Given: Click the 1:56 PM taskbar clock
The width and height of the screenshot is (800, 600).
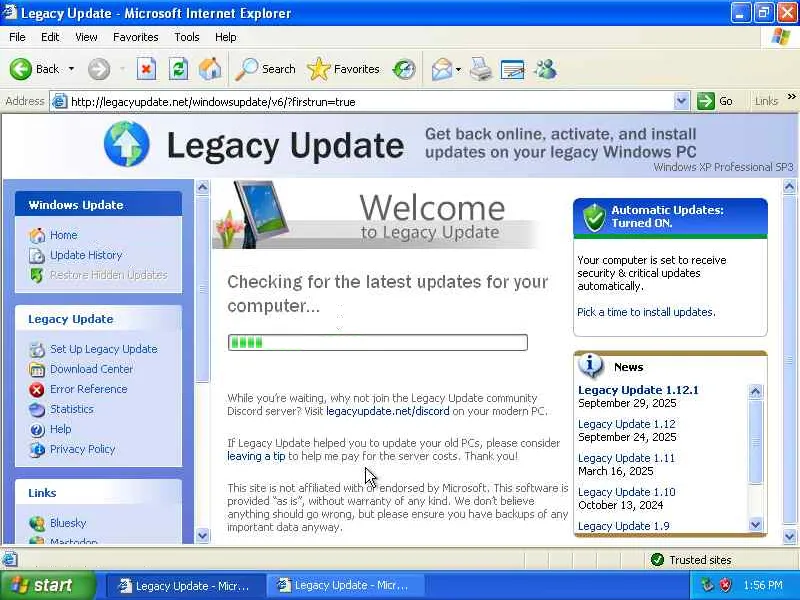Looking at the screenshot, I should click(763, 585).
